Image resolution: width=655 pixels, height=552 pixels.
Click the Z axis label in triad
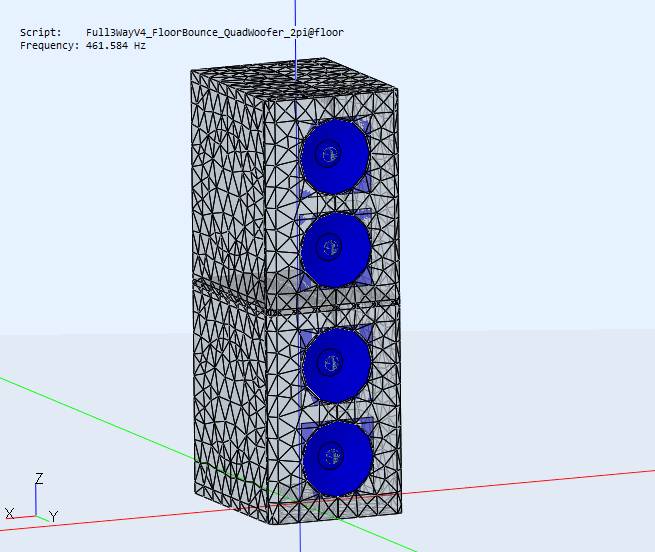pyautogui.click(x=39, y=478)
